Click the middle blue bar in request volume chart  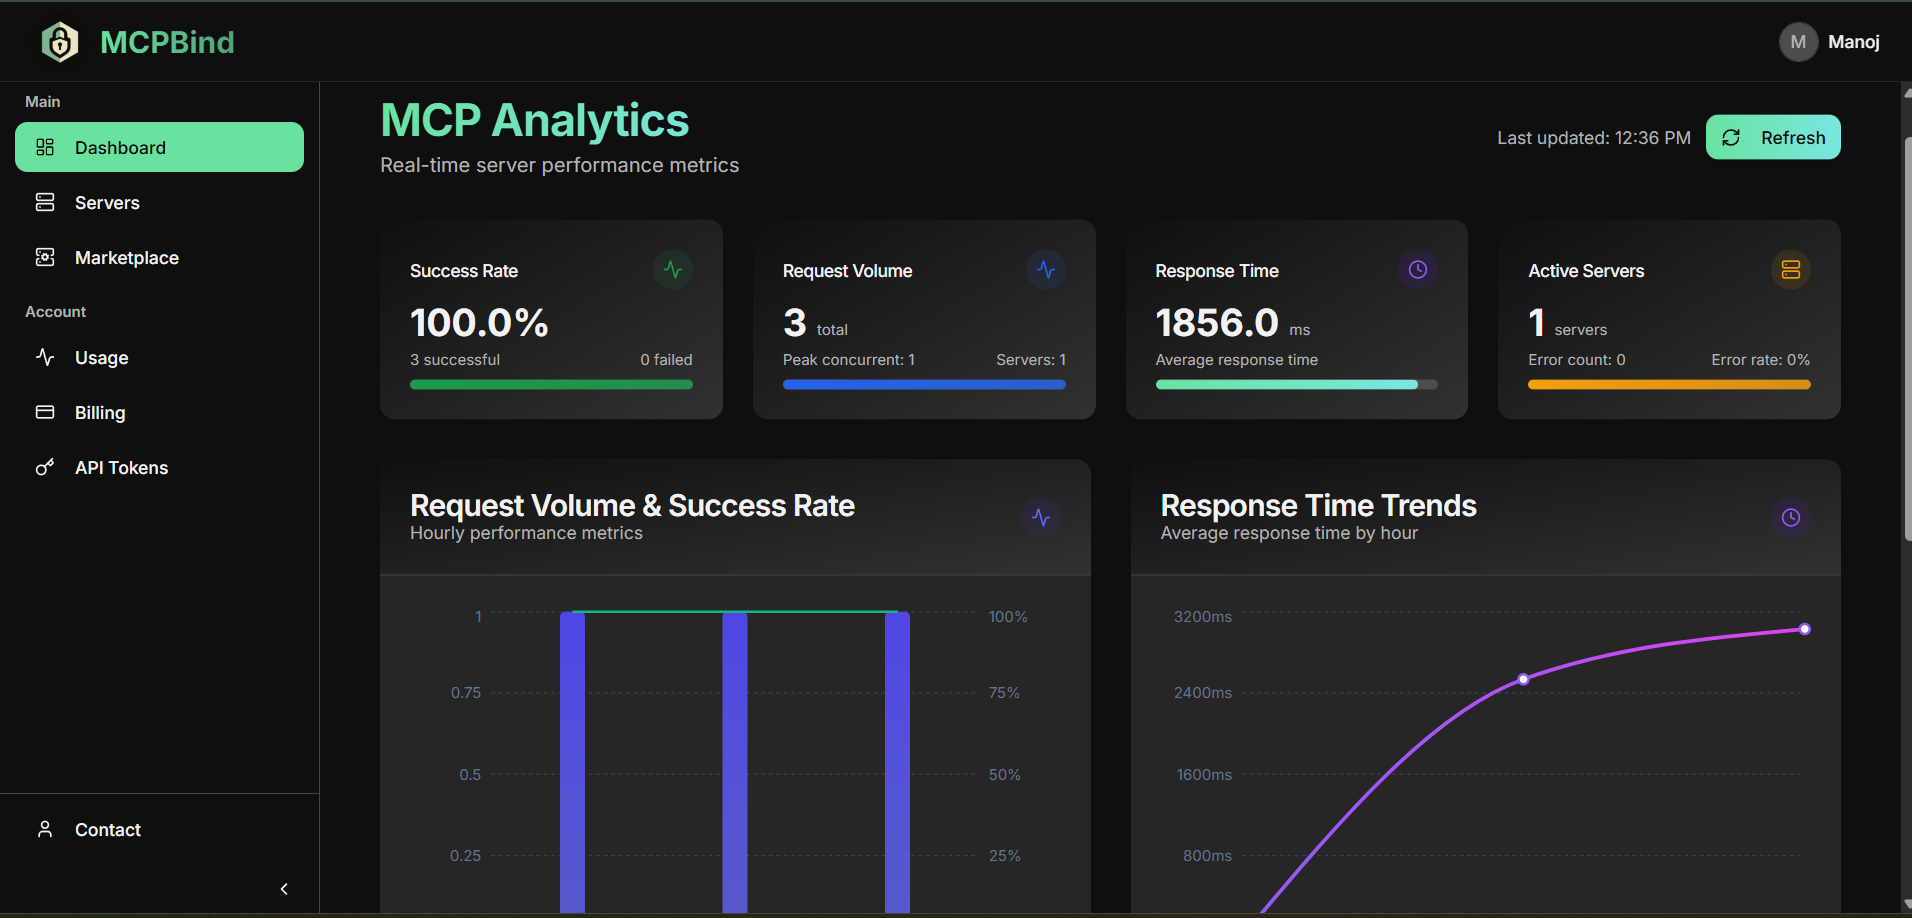pyautogui.click(x=735, y=762)
